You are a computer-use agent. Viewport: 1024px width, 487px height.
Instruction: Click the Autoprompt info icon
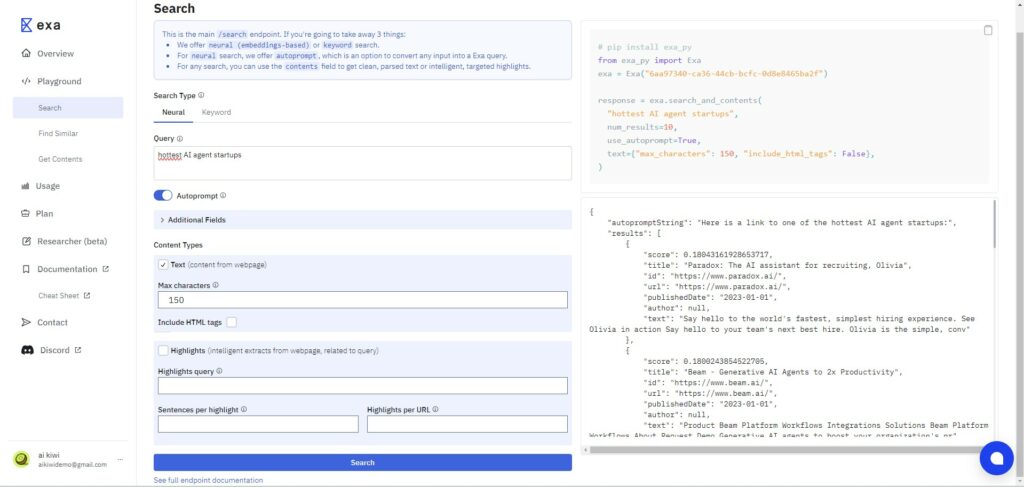point(223,195)
